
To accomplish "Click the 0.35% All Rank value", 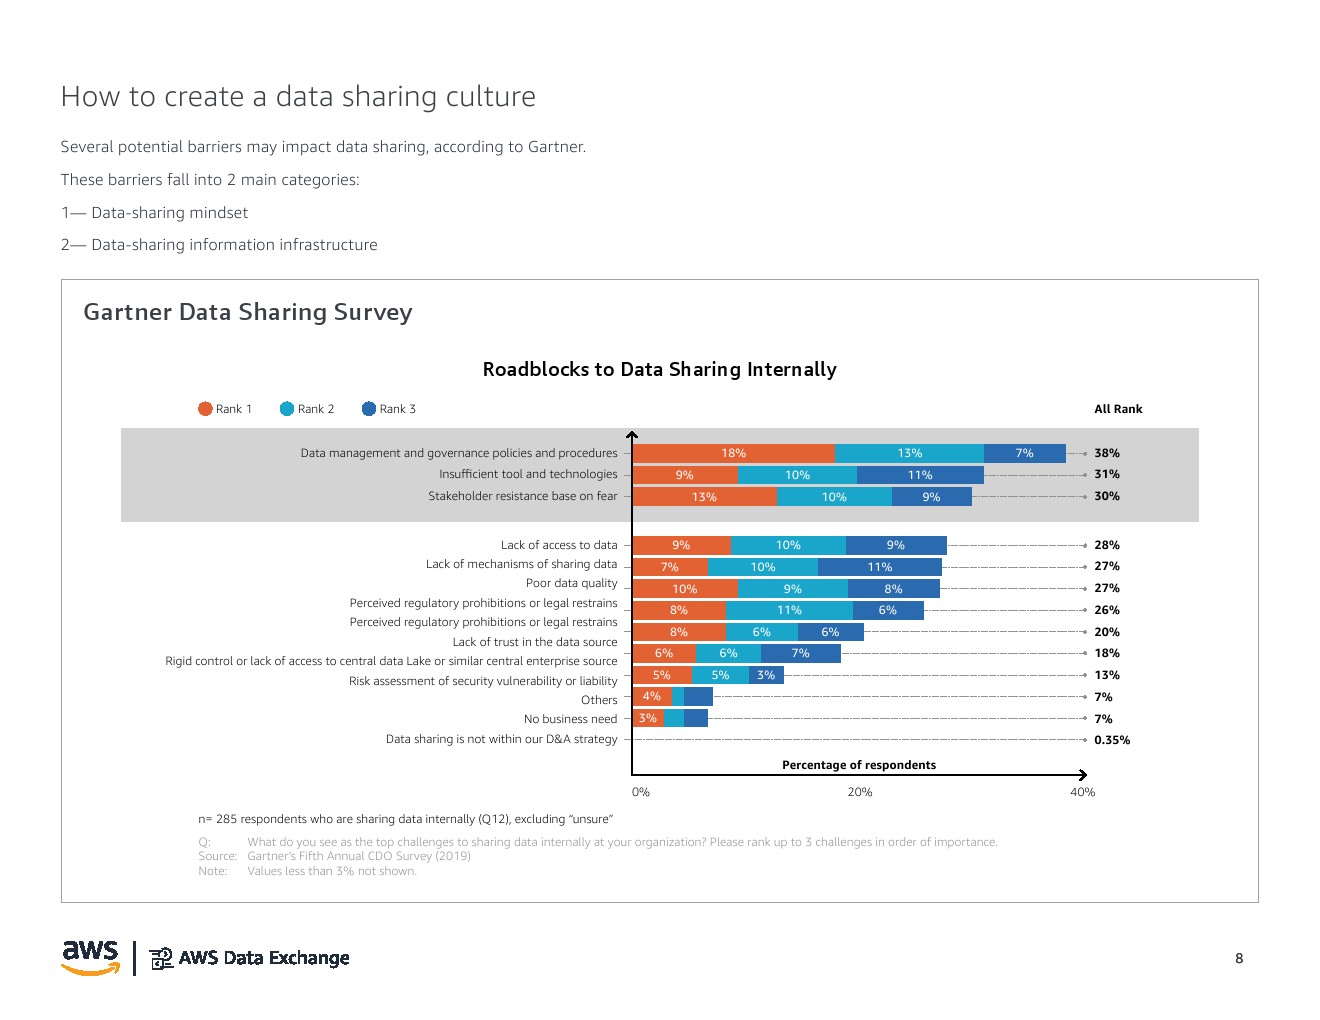I will click(1111, 740).
